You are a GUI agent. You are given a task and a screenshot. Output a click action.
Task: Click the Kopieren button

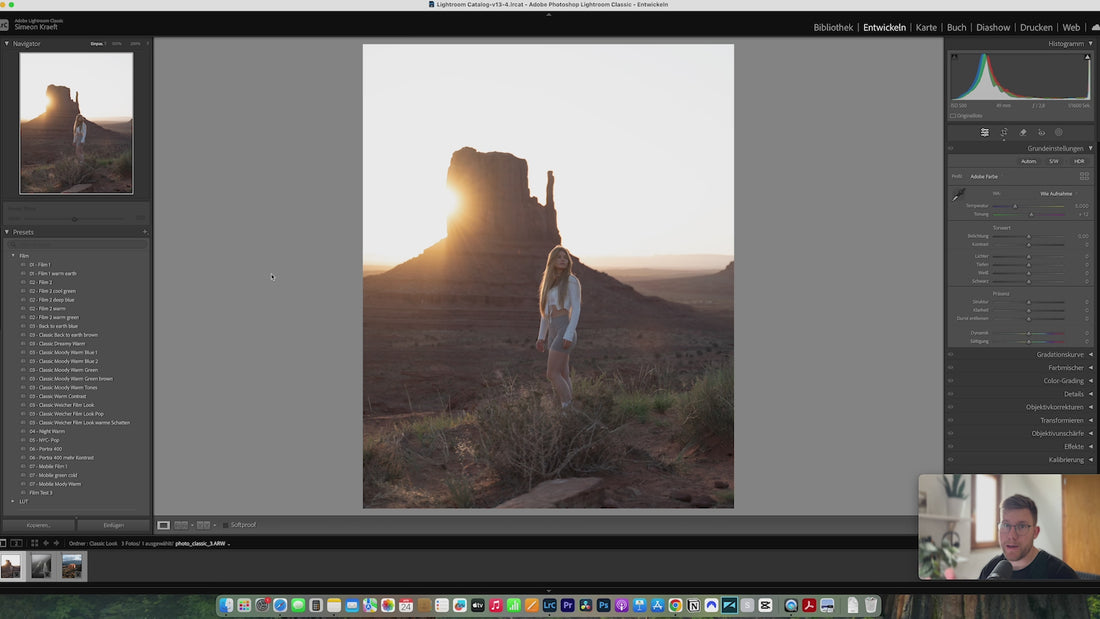39,525
